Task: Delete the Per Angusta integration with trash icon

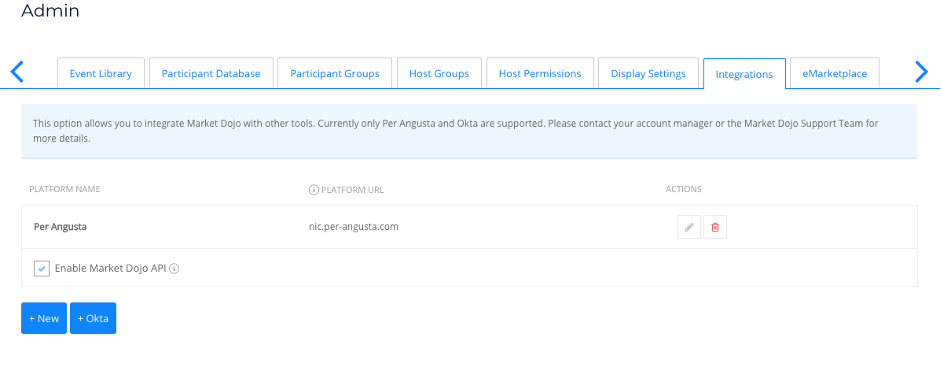Action: click(x=715, y=228)
